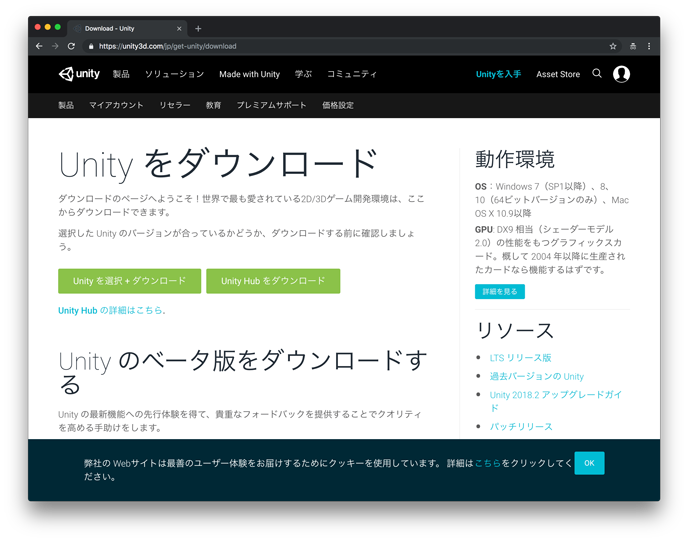Click こちら link in cookie banner

point(487,463)
